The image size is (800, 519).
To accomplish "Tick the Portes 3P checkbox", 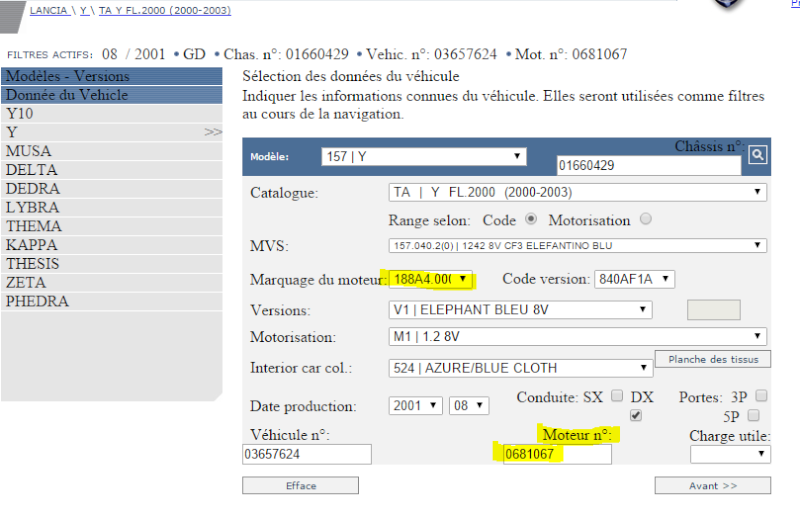I will tap(761, 396).
